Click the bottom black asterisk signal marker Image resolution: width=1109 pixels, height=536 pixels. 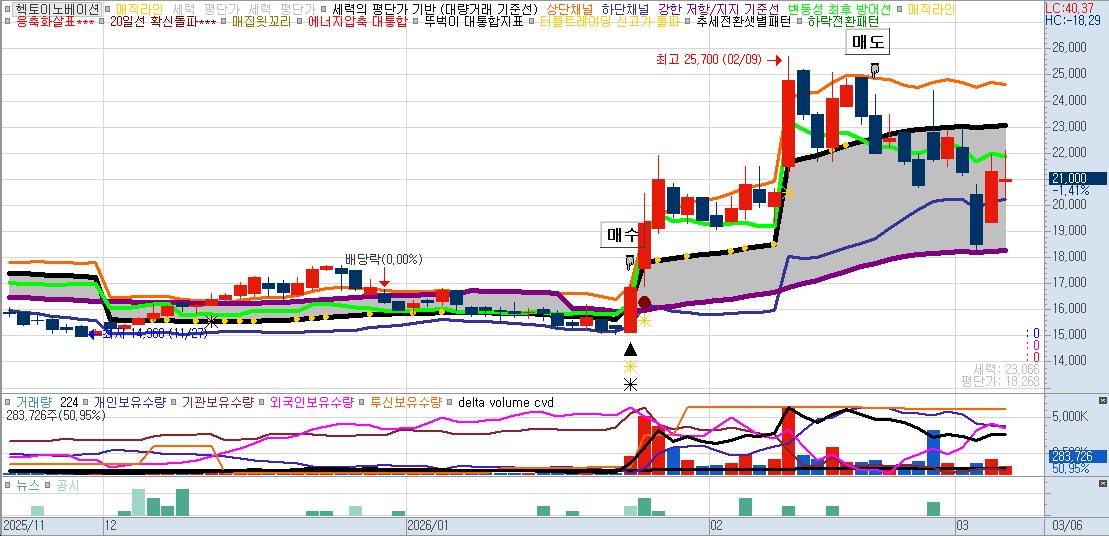tap(630, 385)
